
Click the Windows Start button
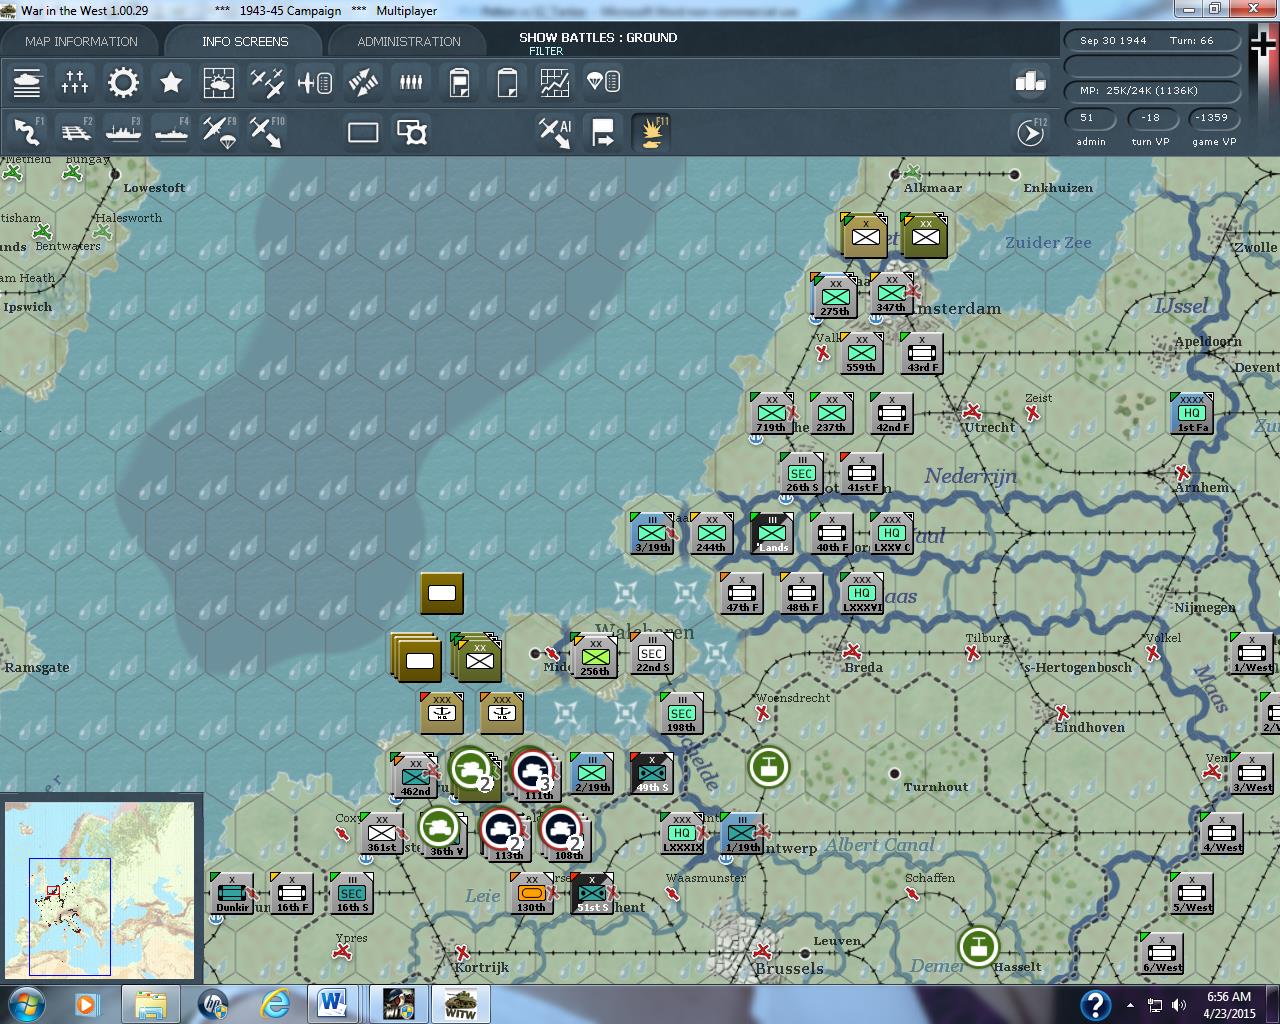click(27, 1003)
